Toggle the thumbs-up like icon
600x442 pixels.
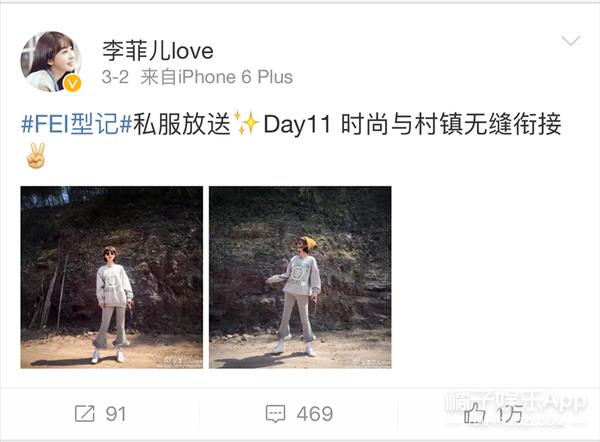coord(475,413)
